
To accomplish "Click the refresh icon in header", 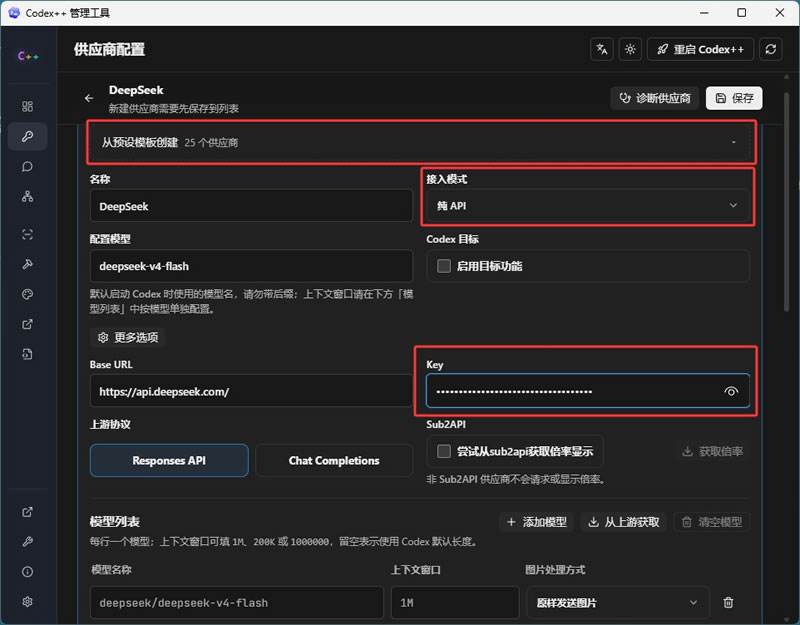I will (770, 49).
